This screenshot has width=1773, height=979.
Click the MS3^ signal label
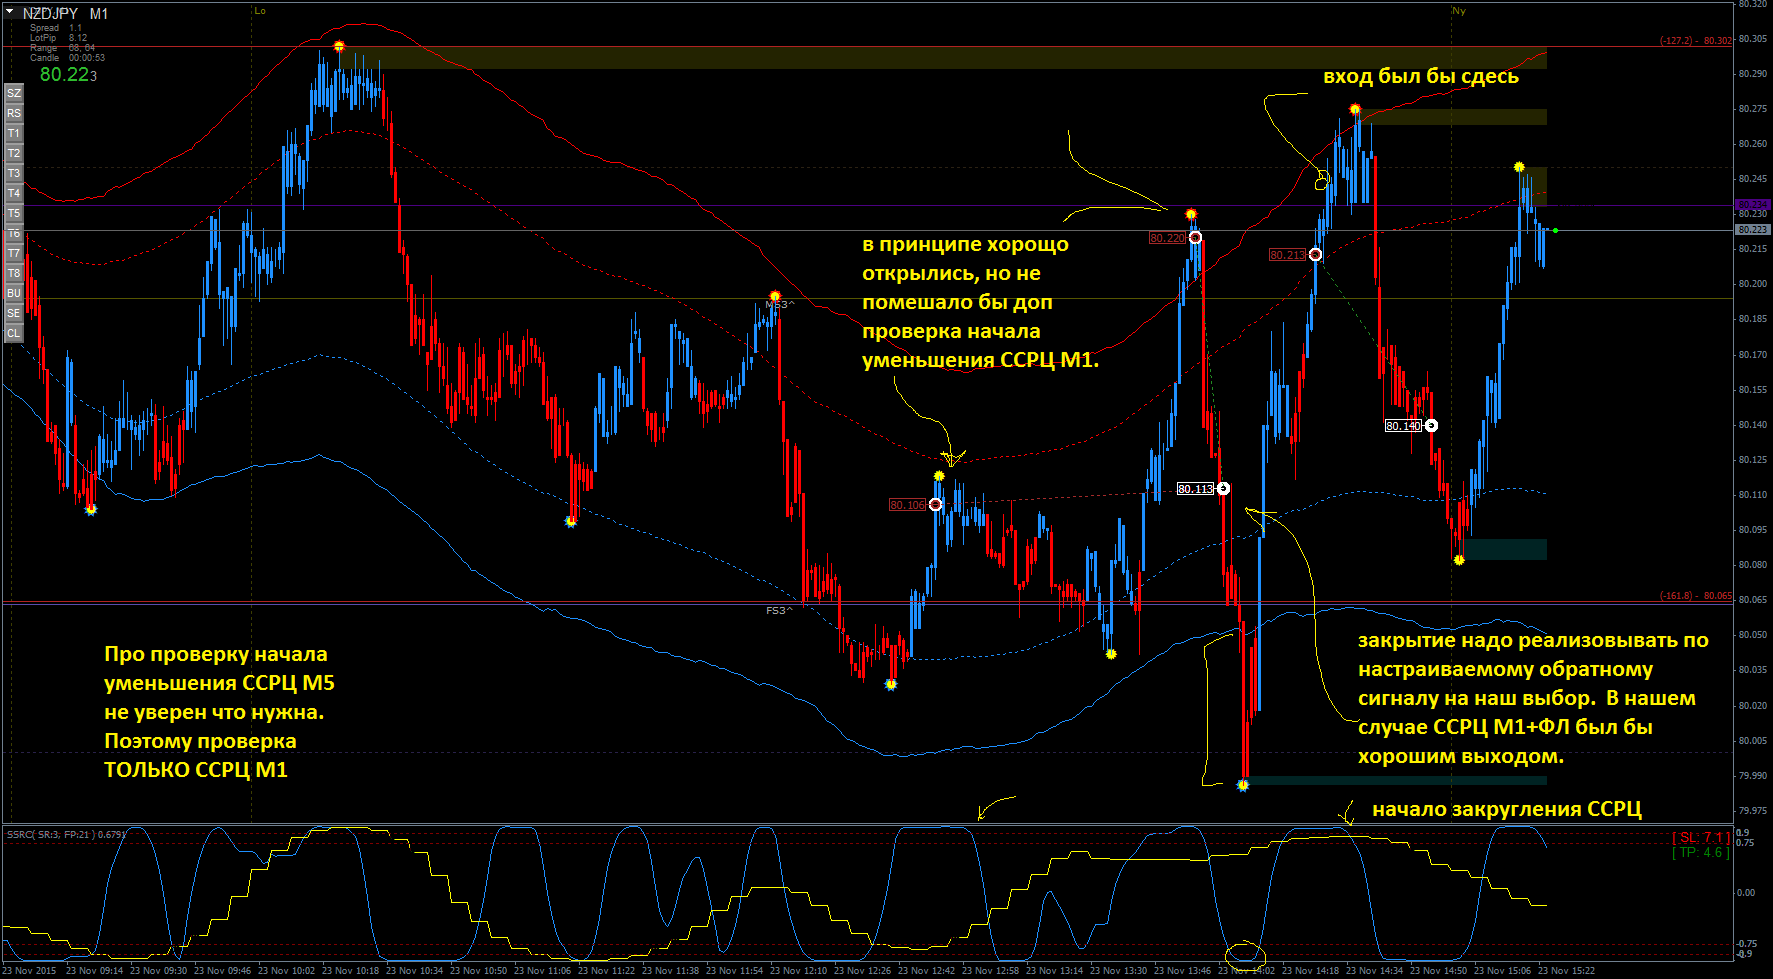pos(780,304)
